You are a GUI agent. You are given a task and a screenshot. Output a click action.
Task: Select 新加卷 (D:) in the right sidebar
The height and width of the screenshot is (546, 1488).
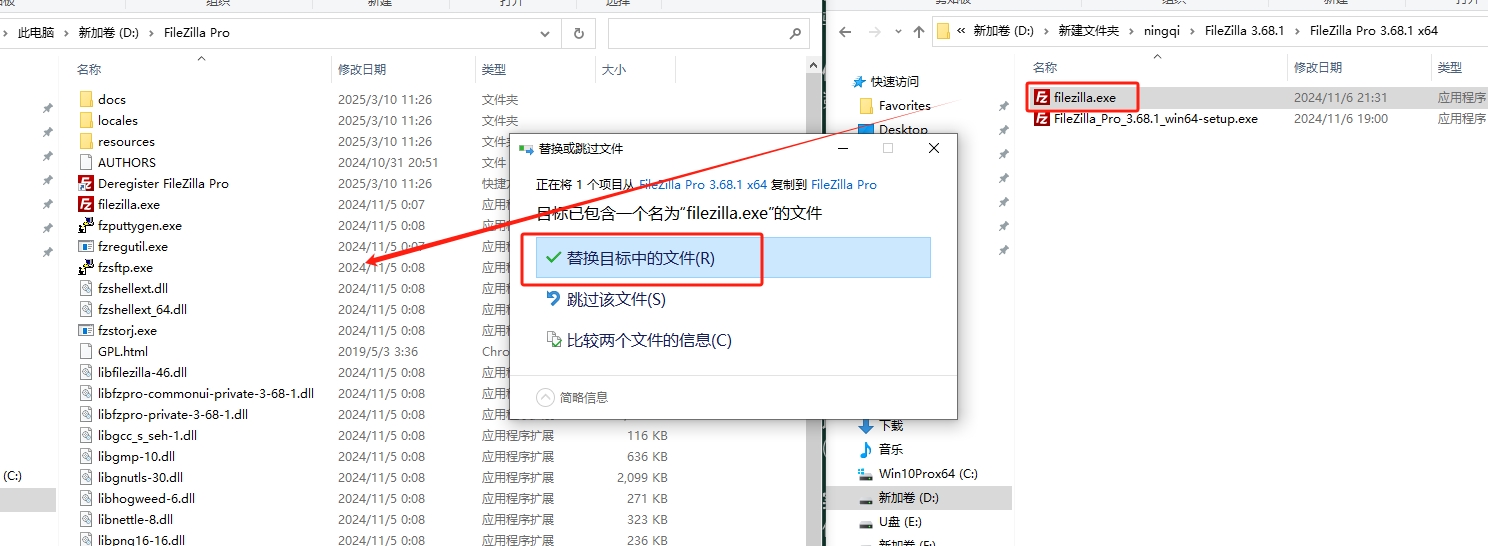[908, 498]
